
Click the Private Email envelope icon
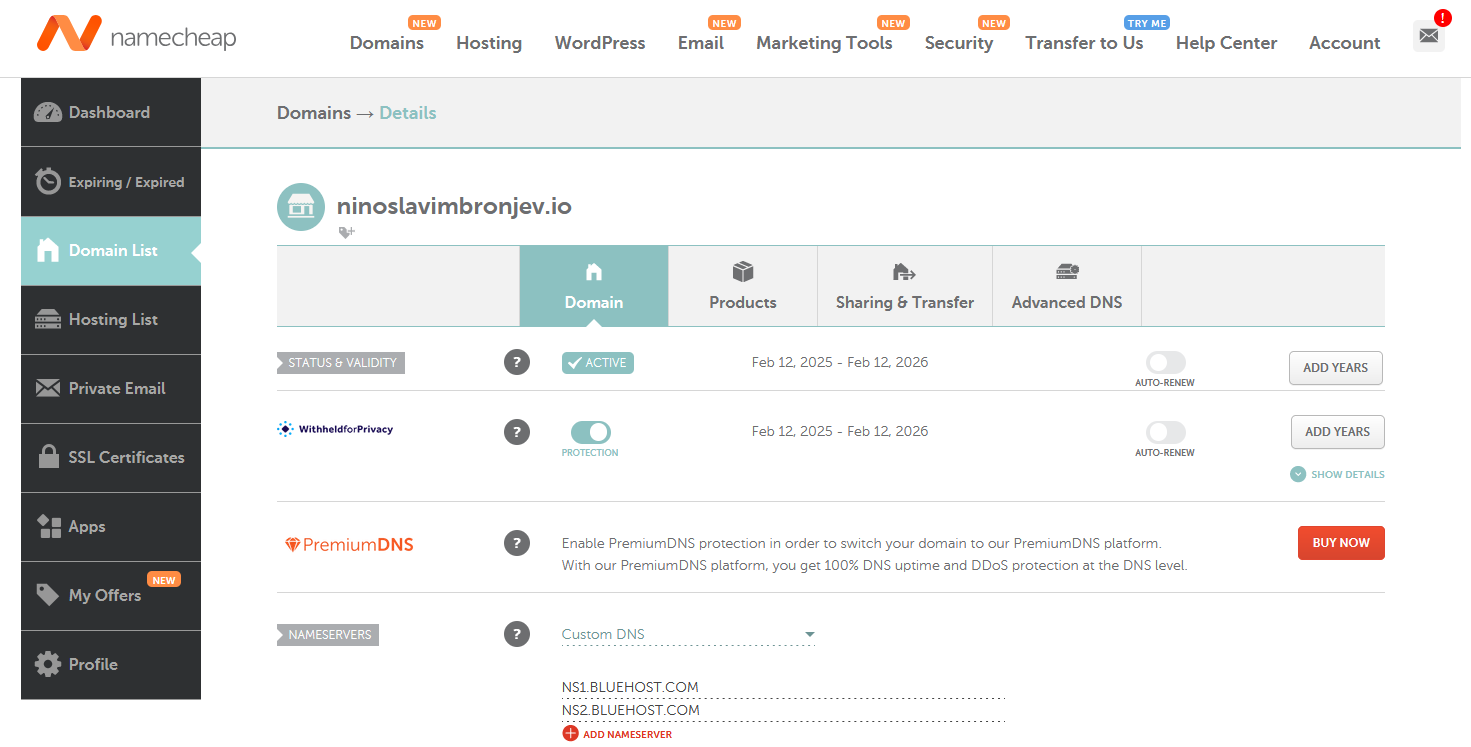pyautogui.click(x=47, y=388)
